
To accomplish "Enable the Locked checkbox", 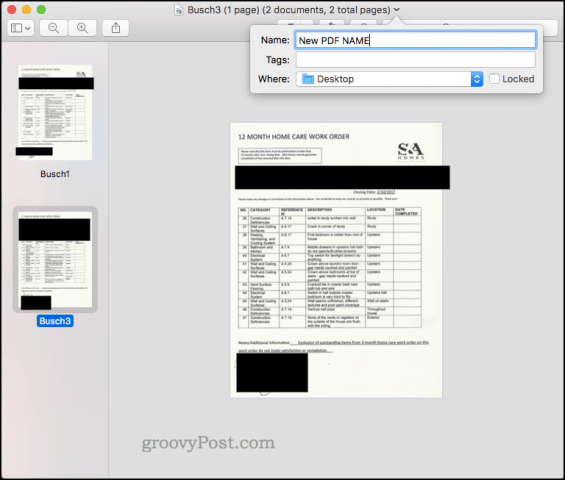I will (x=494, y=79).
